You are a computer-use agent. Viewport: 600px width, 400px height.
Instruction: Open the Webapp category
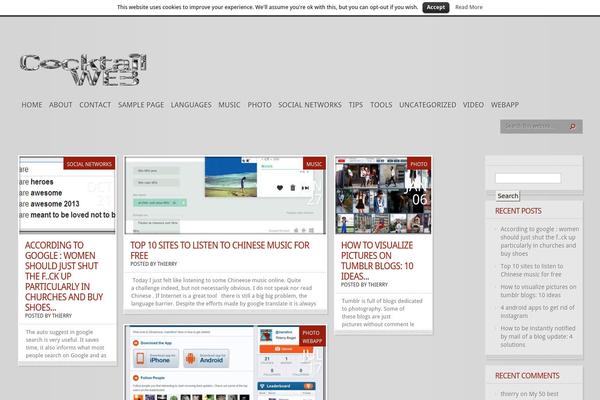505,105
